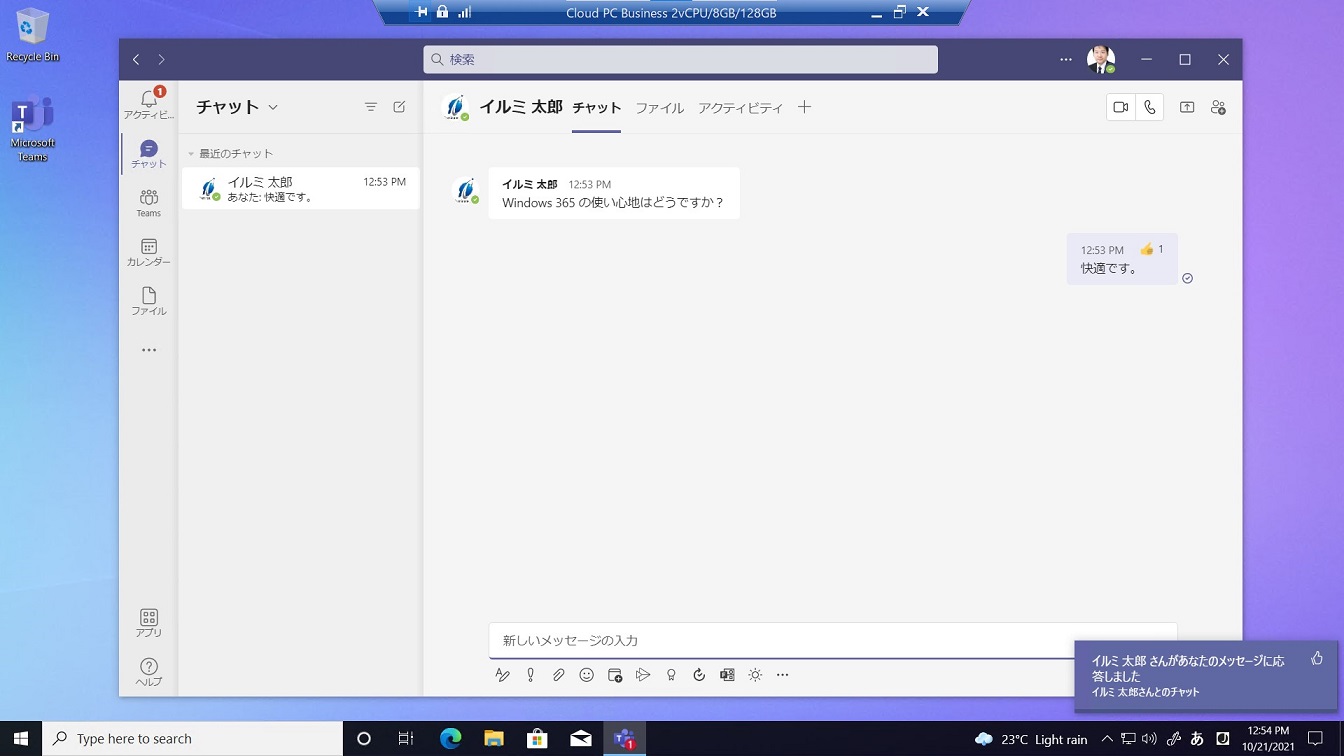Open Cortana circle on the taskbar
Viewport: 1344px width, 756px height.
pos(364,739)
